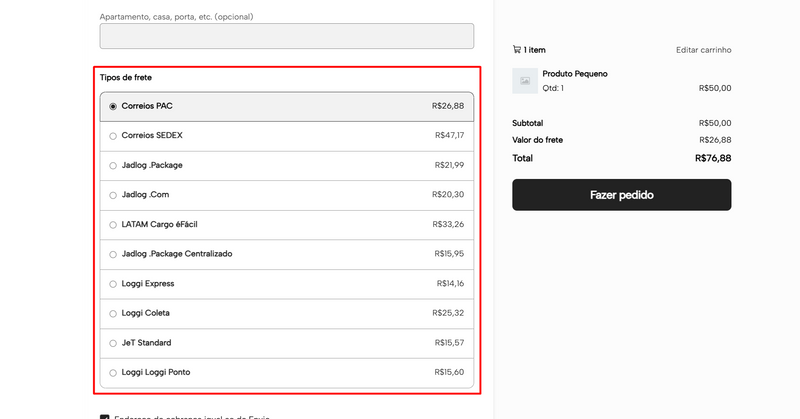Image resolution: width=800 pixels, height=419 pixels.
Task: Click the Qtd: 1 quantity text
Action: click(553, 88)
